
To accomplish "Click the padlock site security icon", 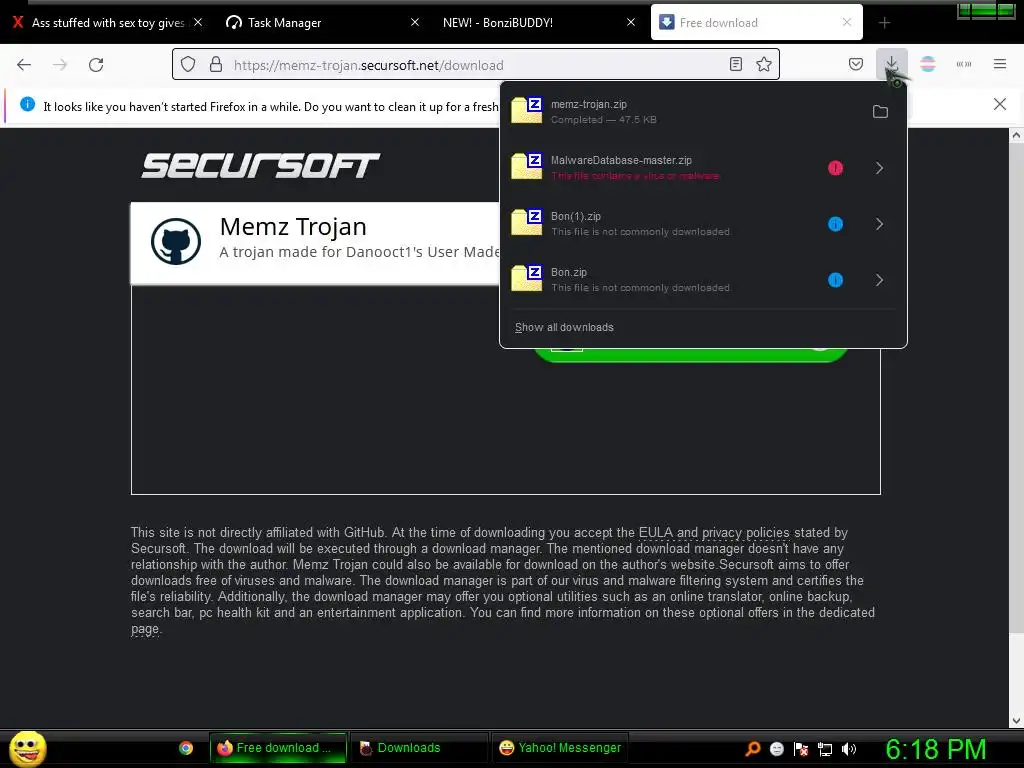I will pos(216,65).
